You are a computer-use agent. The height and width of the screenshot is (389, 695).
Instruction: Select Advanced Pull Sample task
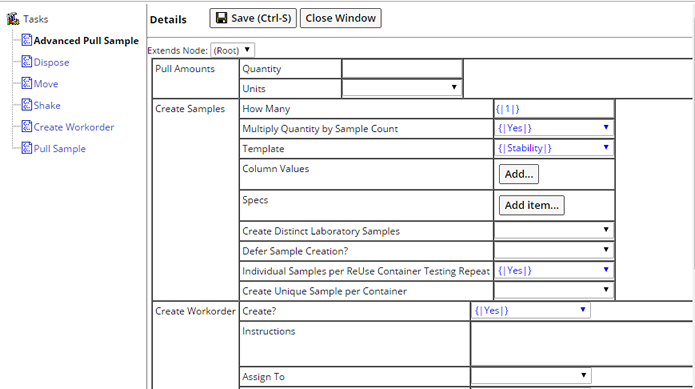pyautogui.click(x=86, y=41)
